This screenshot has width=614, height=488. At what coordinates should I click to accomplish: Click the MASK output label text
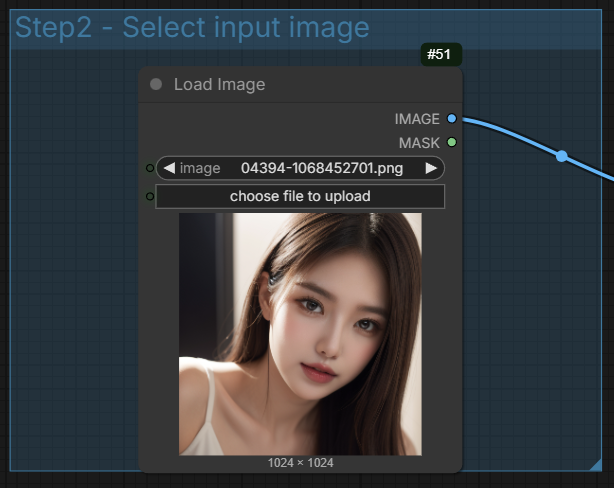(x=419, y=143)
